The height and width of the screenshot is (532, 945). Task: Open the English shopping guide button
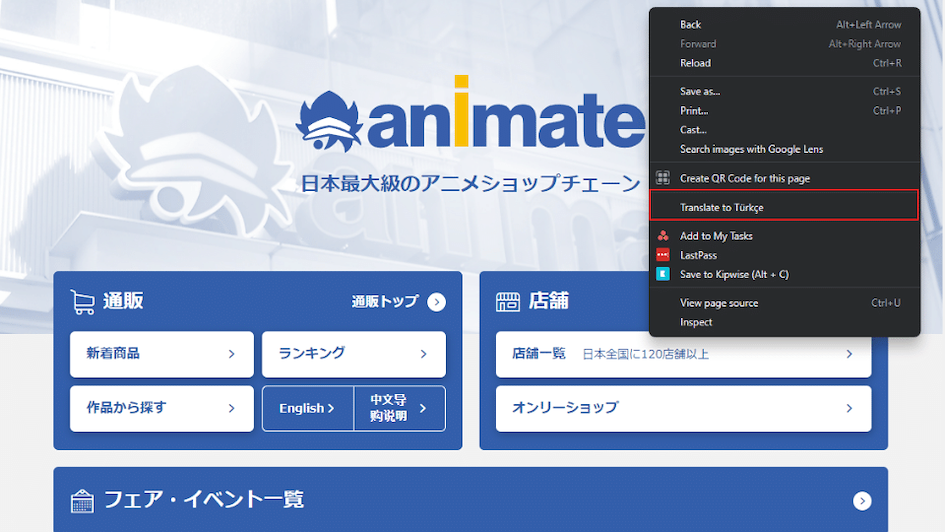point(308,408)
